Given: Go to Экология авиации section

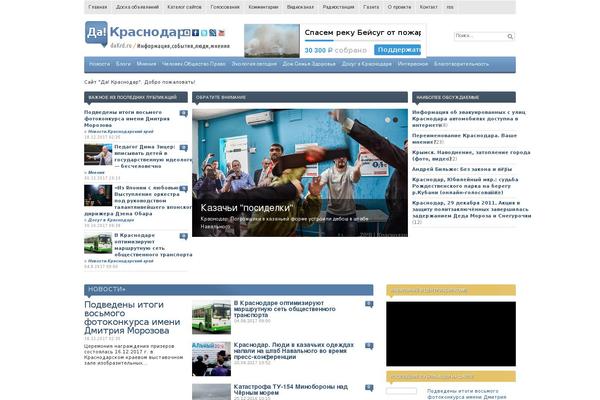Looking at the screenshot, I should [254, 64].
